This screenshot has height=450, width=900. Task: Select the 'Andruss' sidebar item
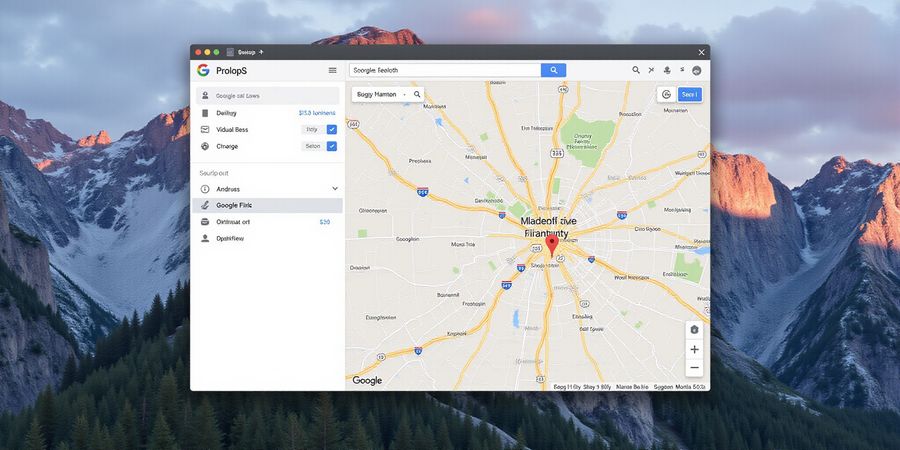(267, 189)
